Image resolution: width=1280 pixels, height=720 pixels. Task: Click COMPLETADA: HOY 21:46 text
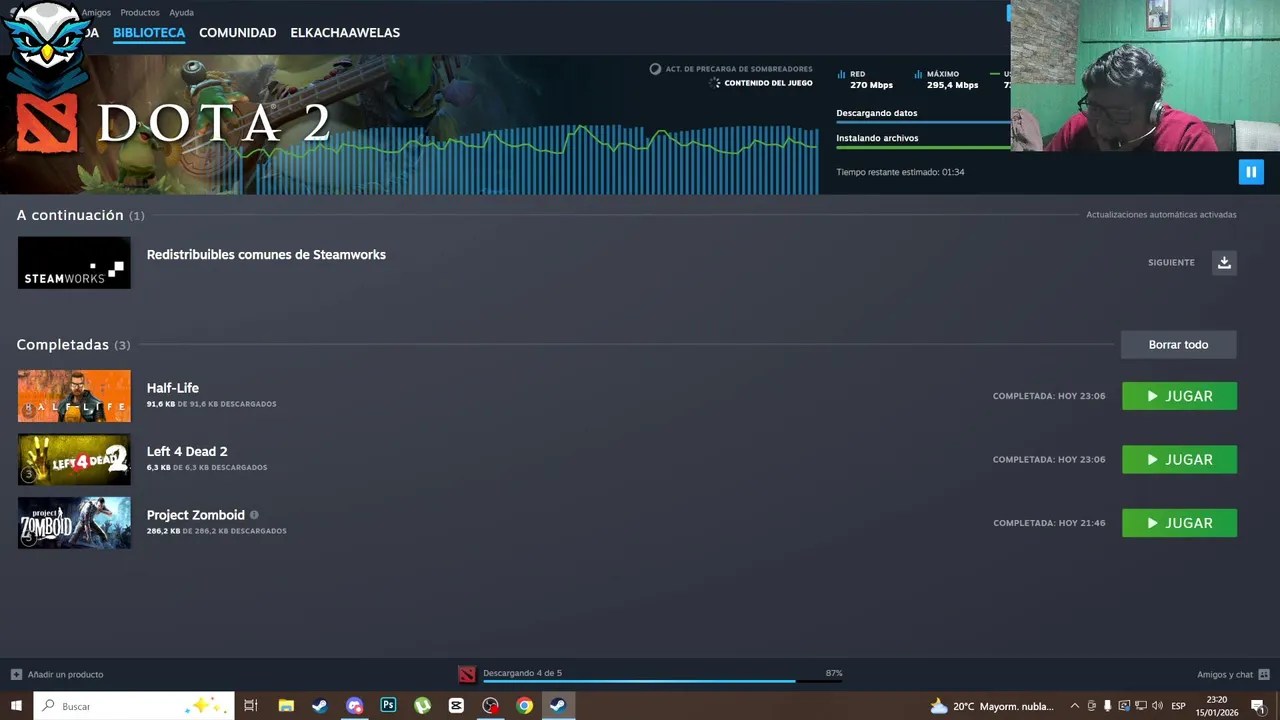[1049, 523]
